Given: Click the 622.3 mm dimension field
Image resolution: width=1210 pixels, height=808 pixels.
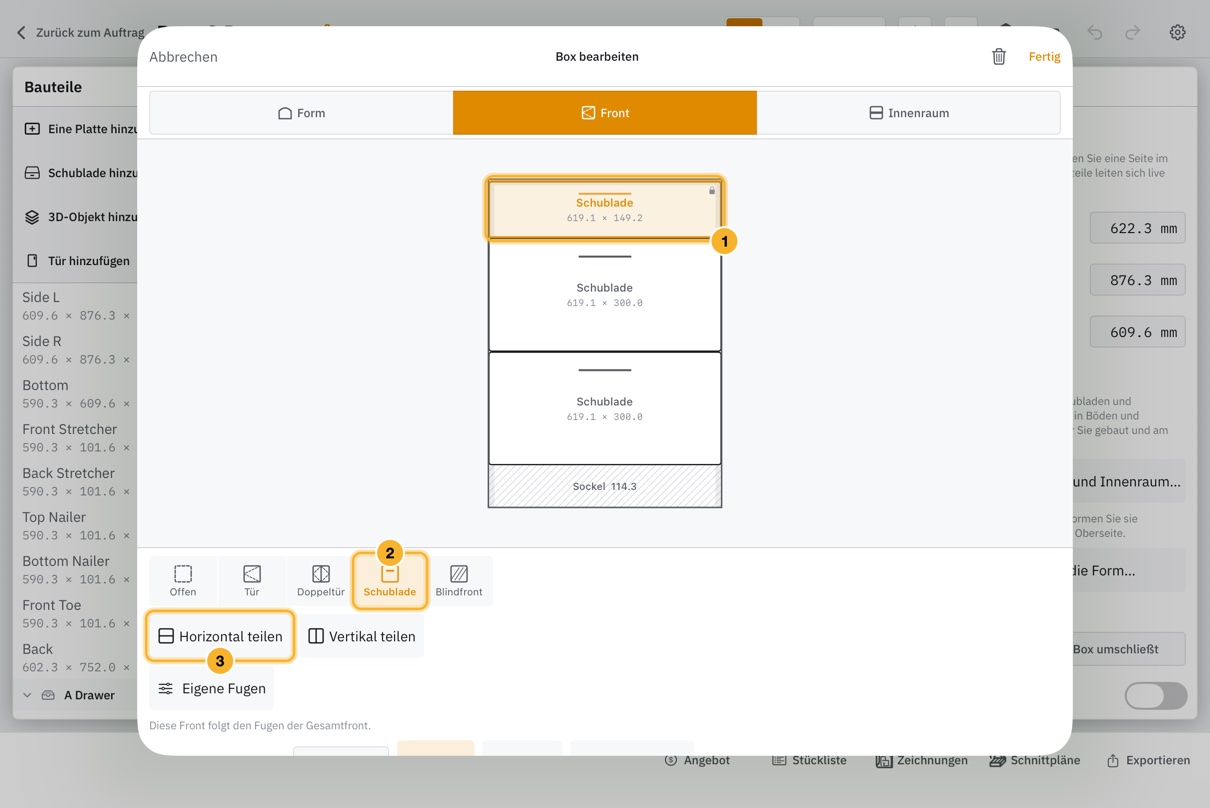Looking at the screenshot, I should (x=1138, y=228).
